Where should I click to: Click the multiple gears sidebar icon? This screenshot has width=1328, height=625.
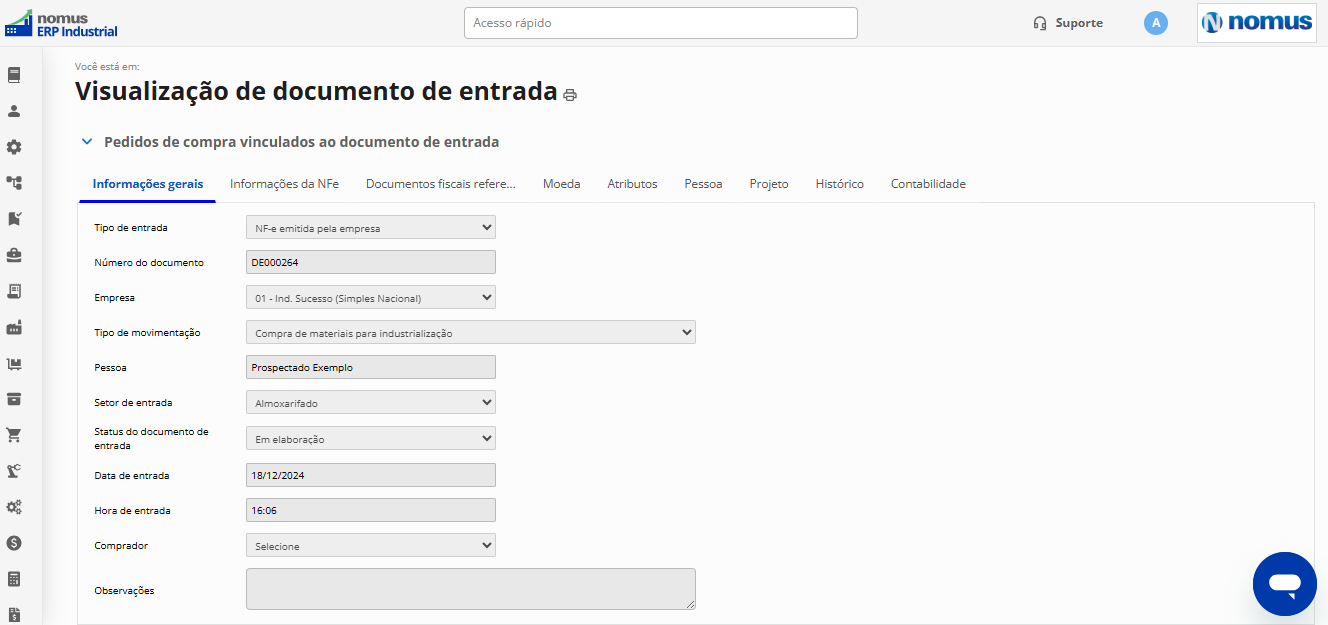click(x=14, y=507)
